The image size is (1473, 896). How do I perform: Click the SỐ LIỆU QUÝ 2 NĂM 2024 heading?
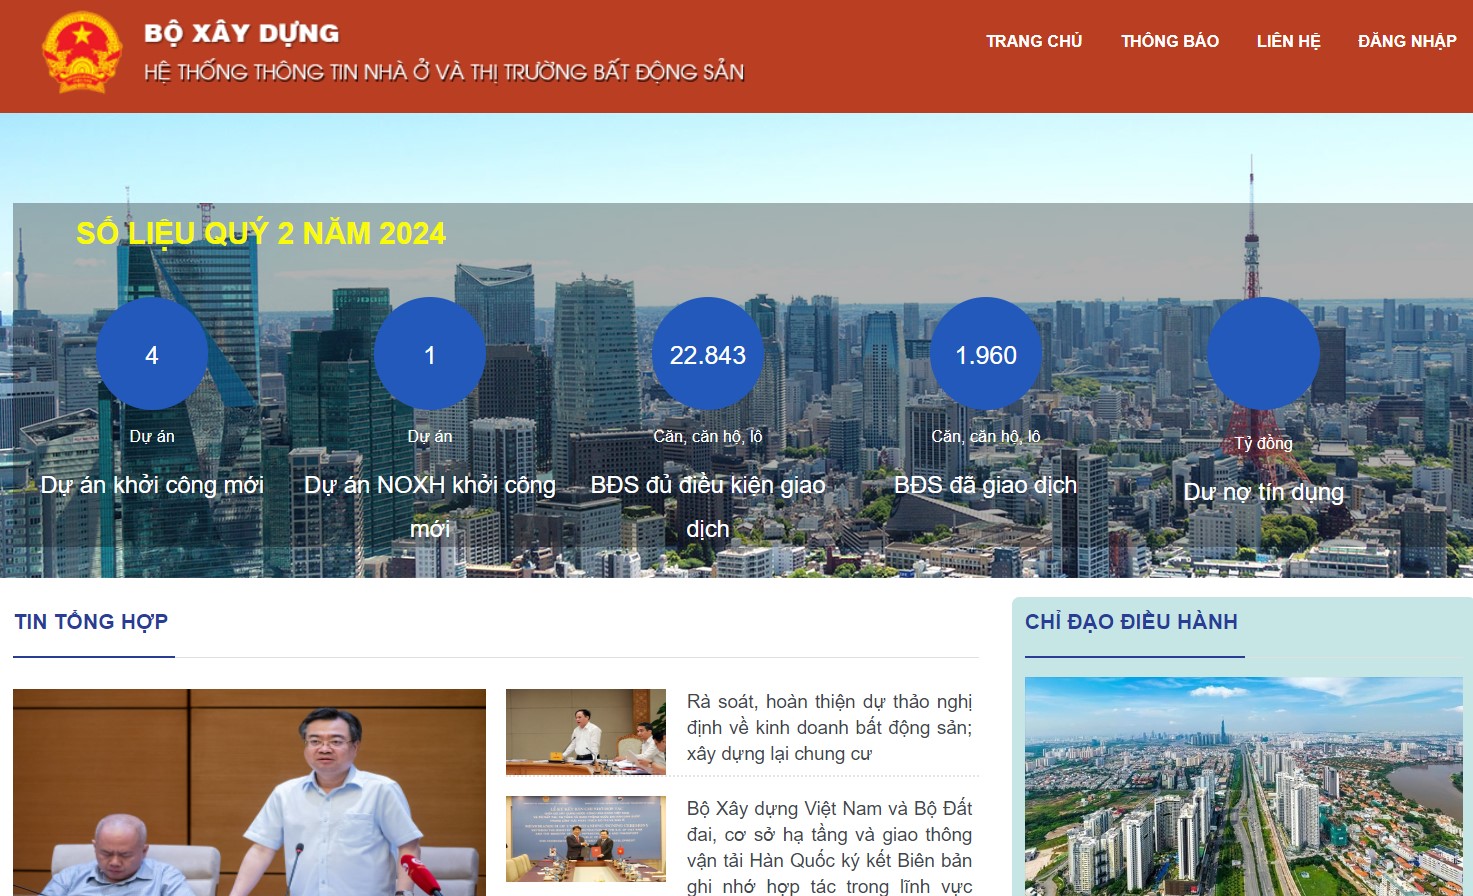261,233
